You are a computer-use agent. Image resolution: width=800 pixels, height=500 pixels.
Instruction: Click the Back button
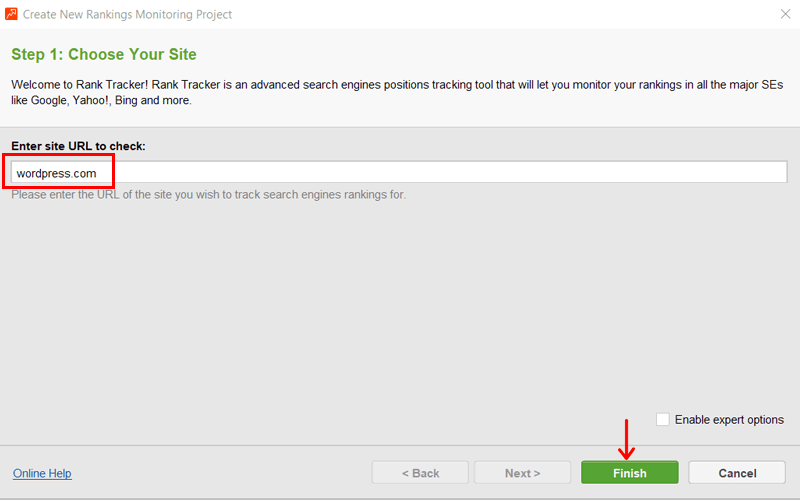420,472
